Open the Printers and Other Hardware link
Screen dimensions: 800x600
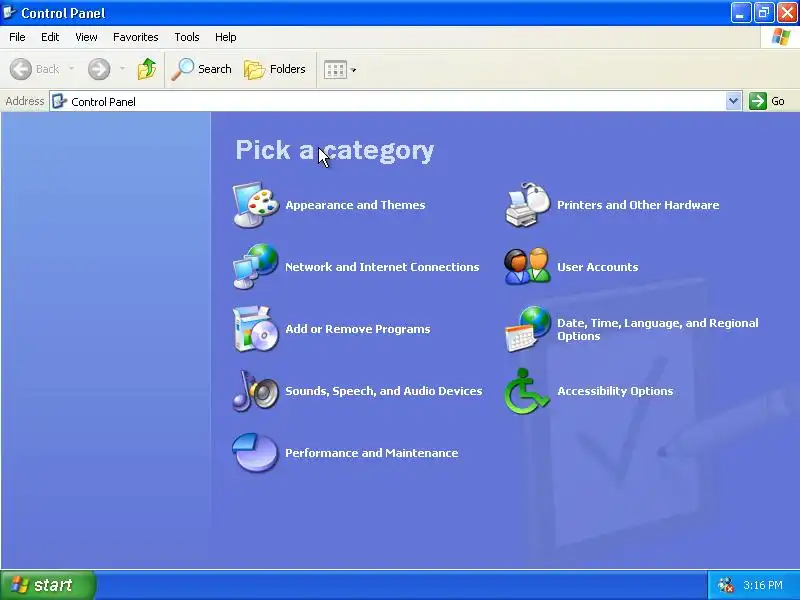point(638,205)
